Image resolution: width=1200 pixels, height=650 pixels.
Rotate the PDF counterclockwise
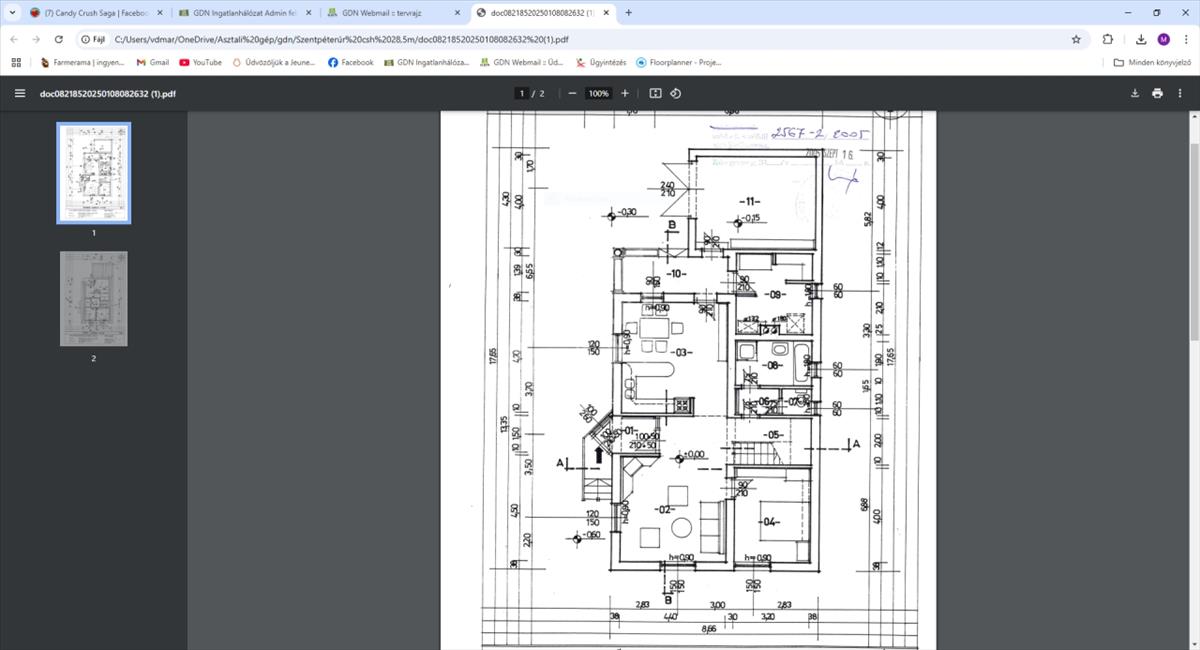point(676,93)
